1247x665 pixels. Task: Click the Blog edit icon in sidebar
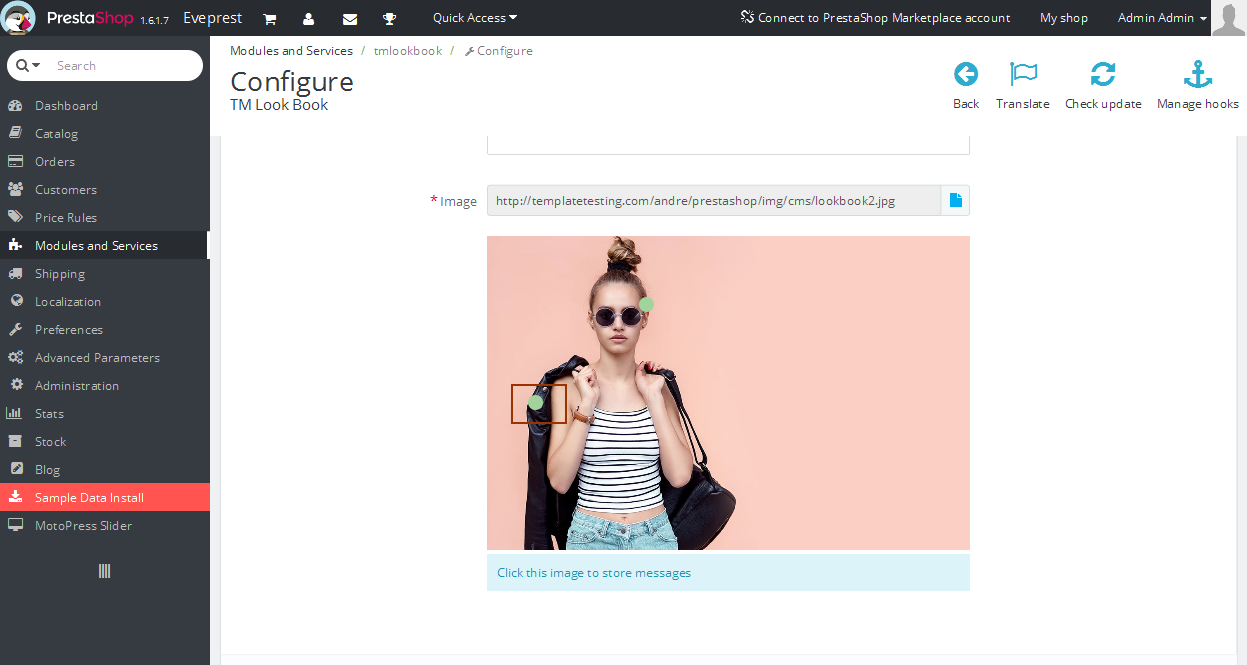pyautogui.click(x=15, y=469)
